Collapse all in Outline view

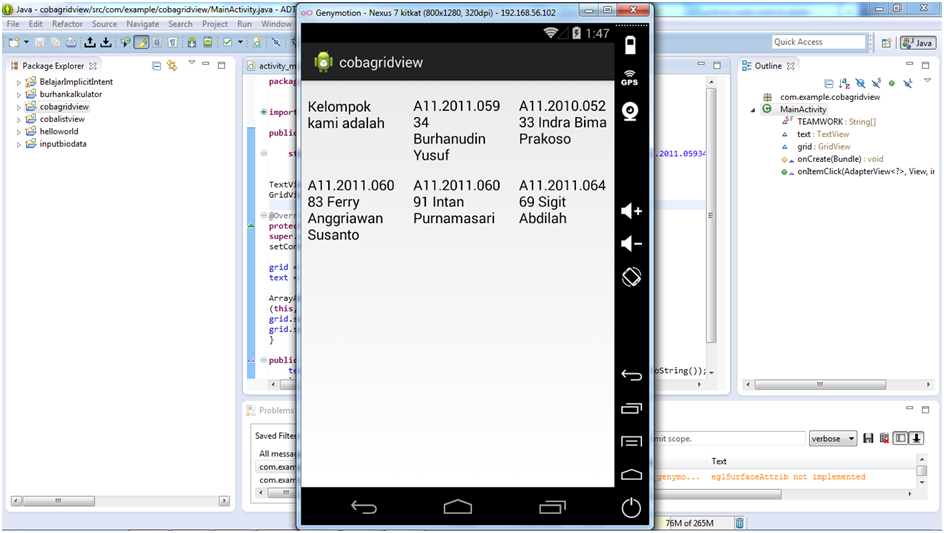point(829,84)
